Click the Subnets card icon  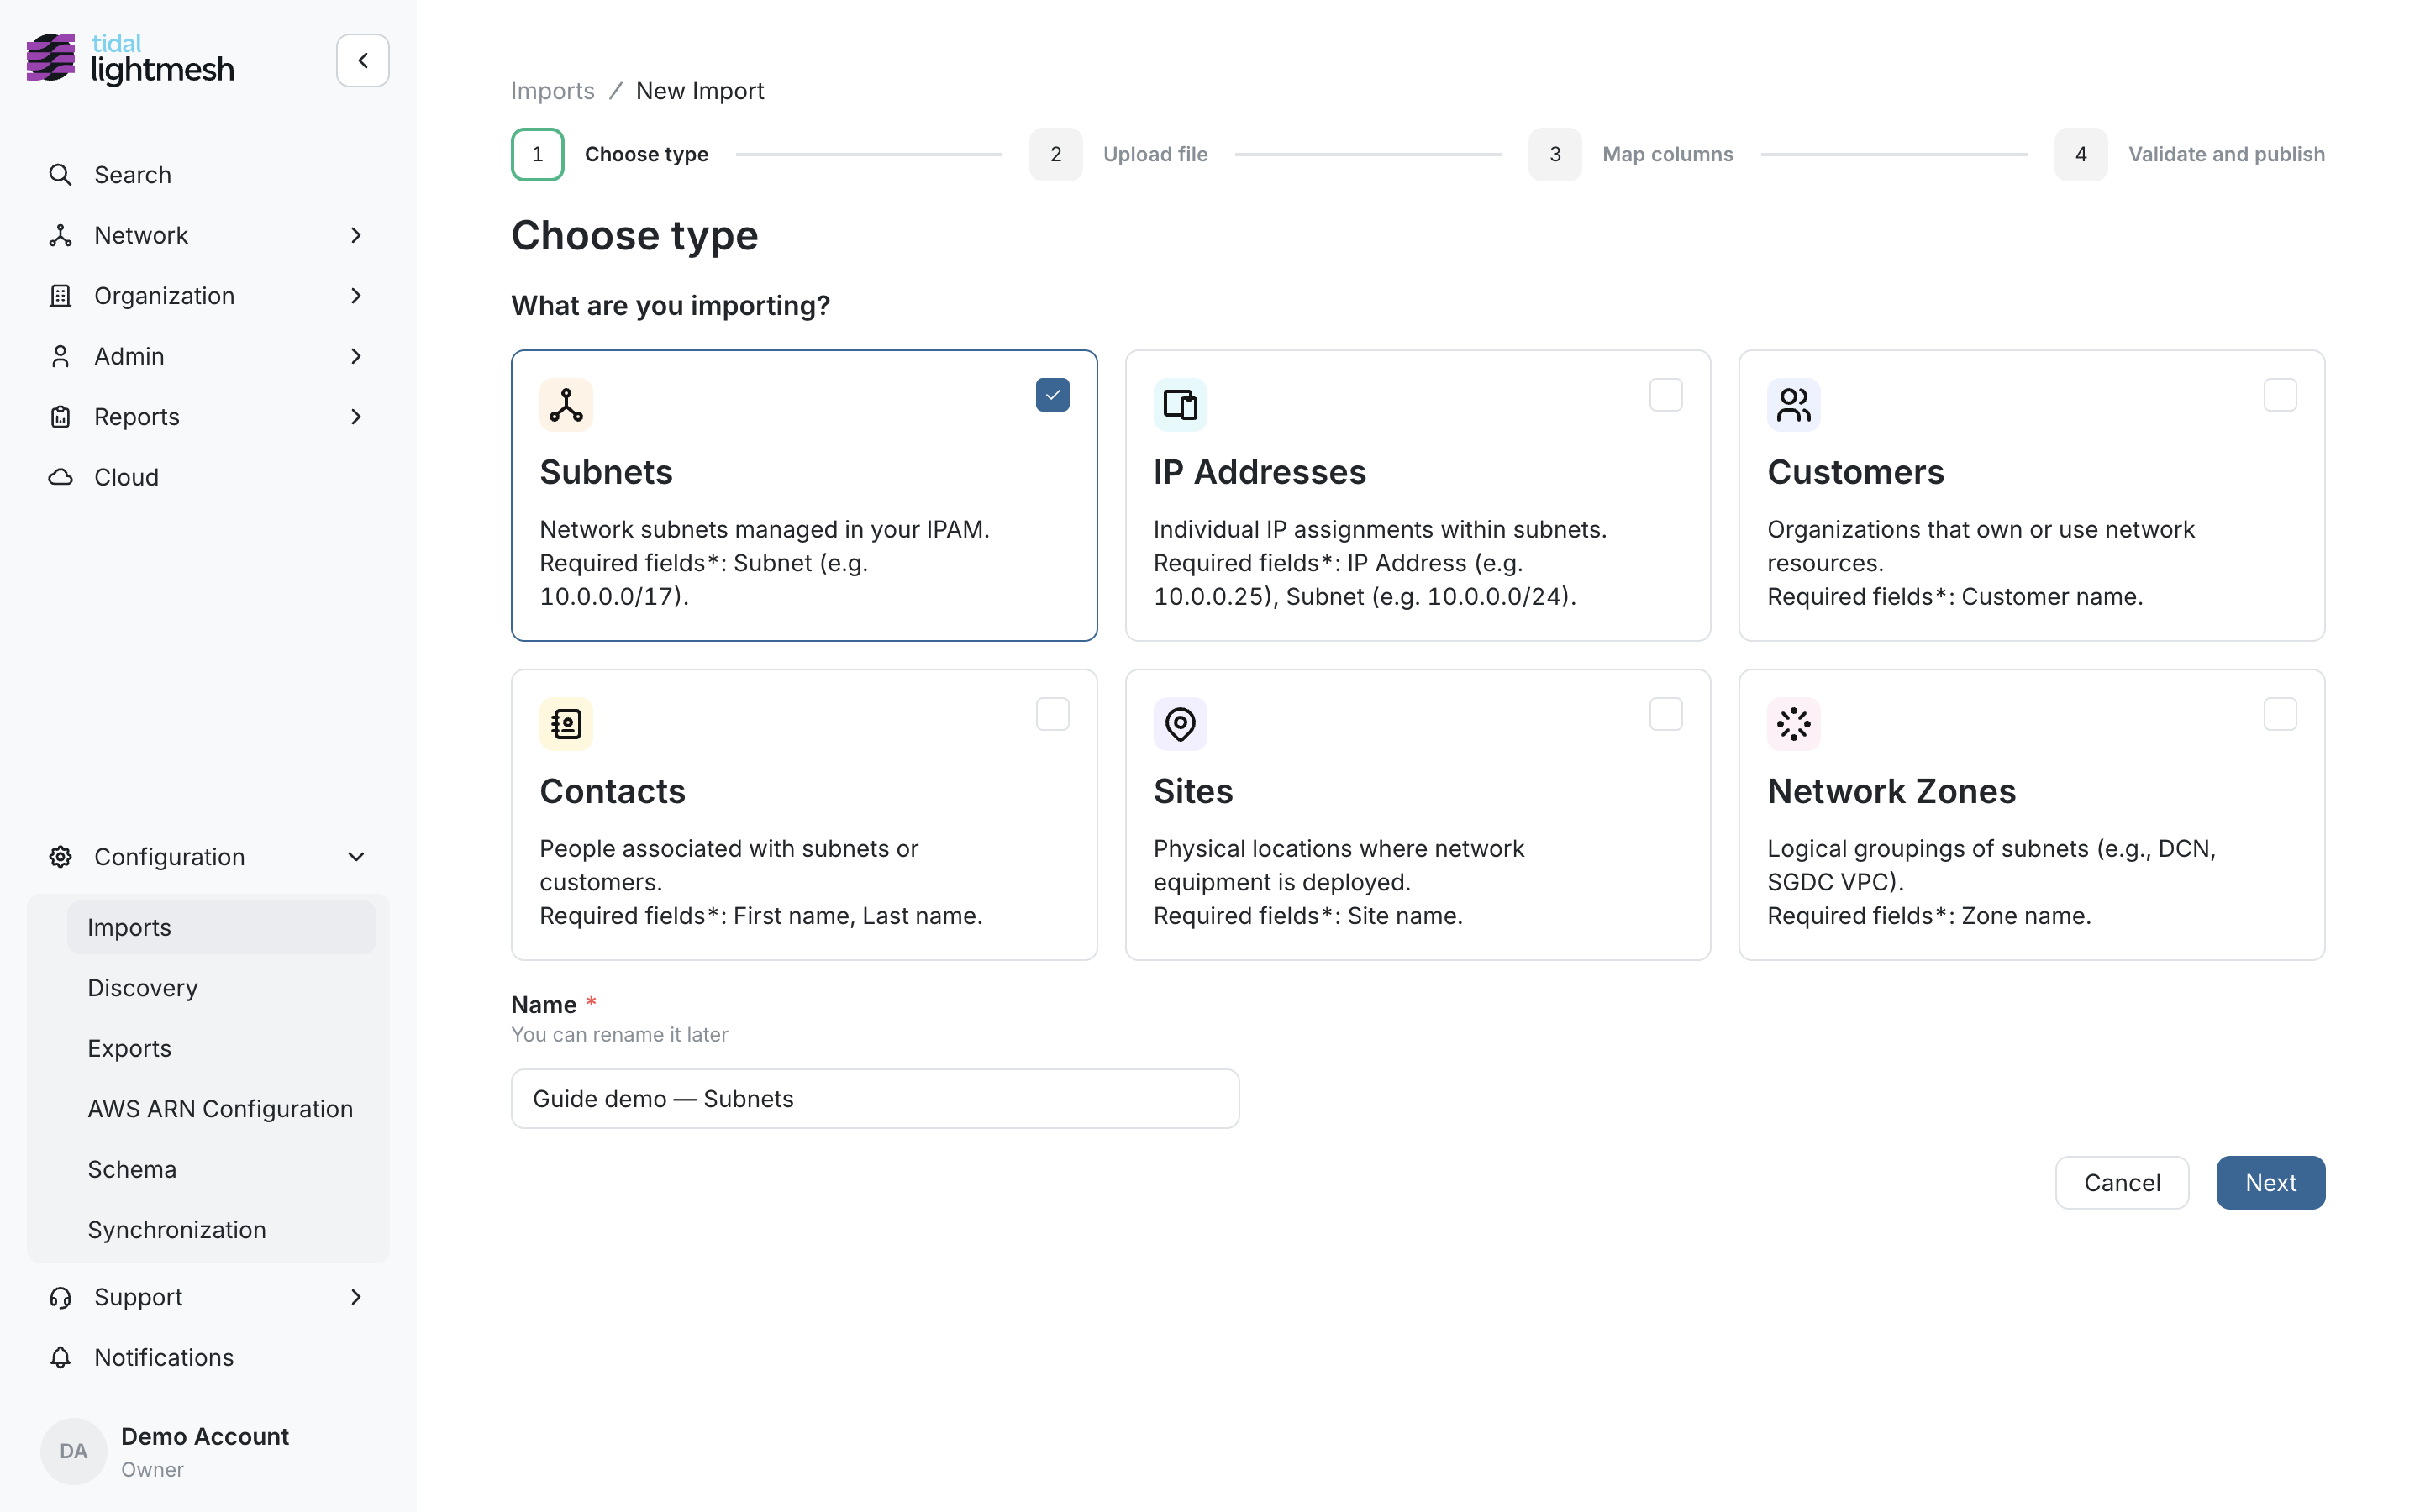click(566, 405)
